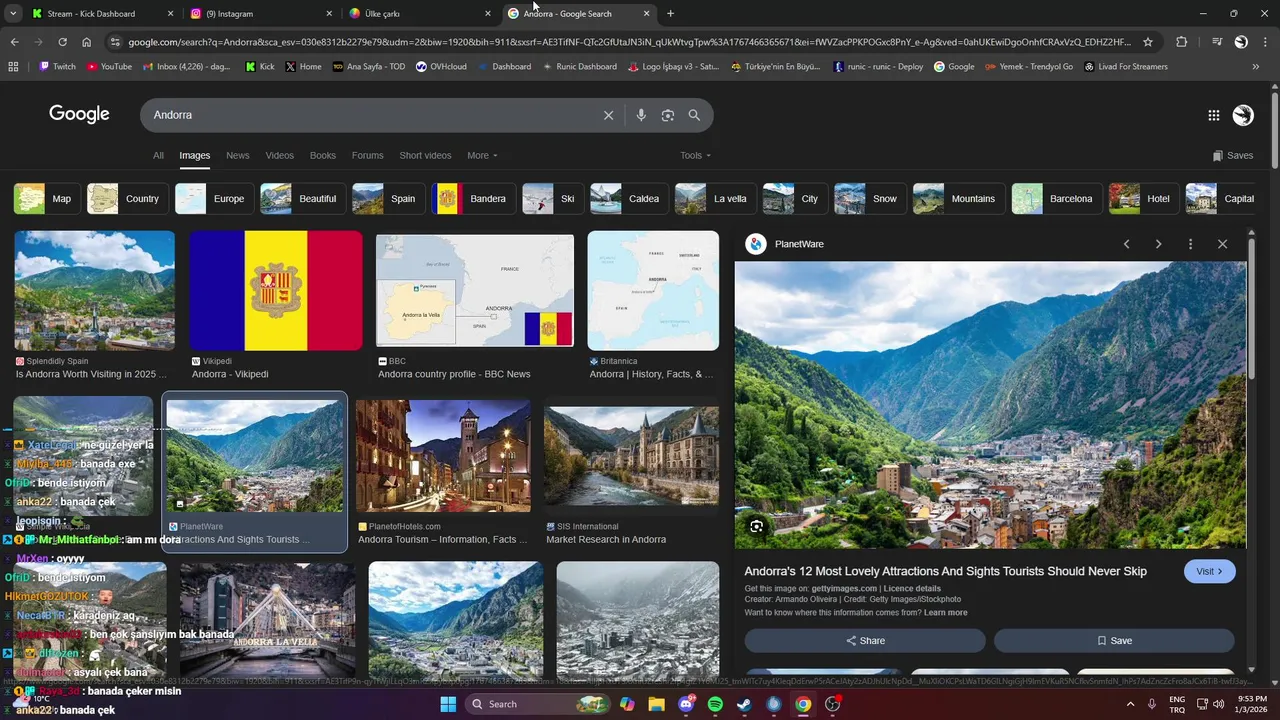The image size is (1280, 720).
Task: Search inside image with Lens overlay icon
Action: pyautogui.click(x=757, y=526)
